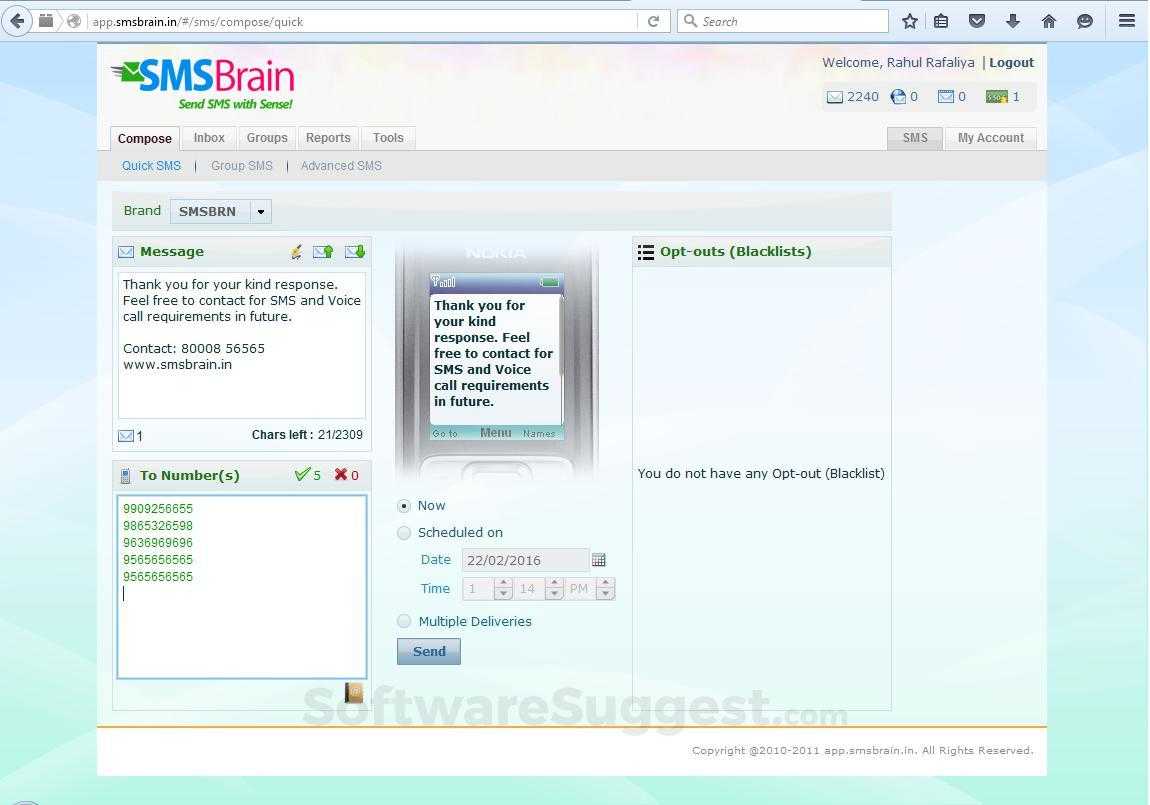Click the schedule Date field
The image size is (1150, 805).
click(x=525, y=560)
